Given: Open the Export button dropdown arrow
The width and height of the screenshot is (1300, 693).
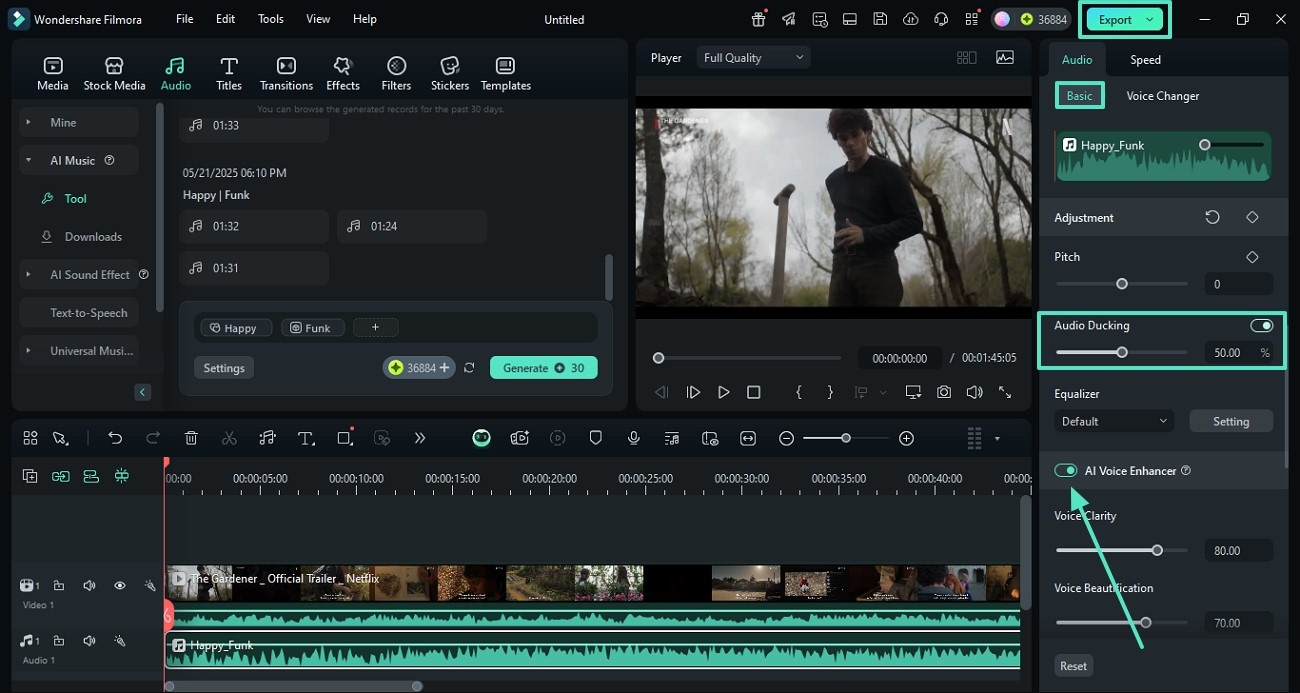Looking at the screenshot, I should pos(1150,19).
